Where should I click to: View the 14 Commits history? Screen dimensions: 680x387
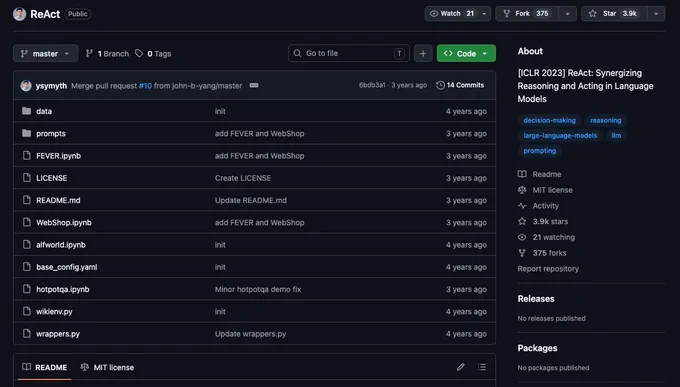pos(460,85)
